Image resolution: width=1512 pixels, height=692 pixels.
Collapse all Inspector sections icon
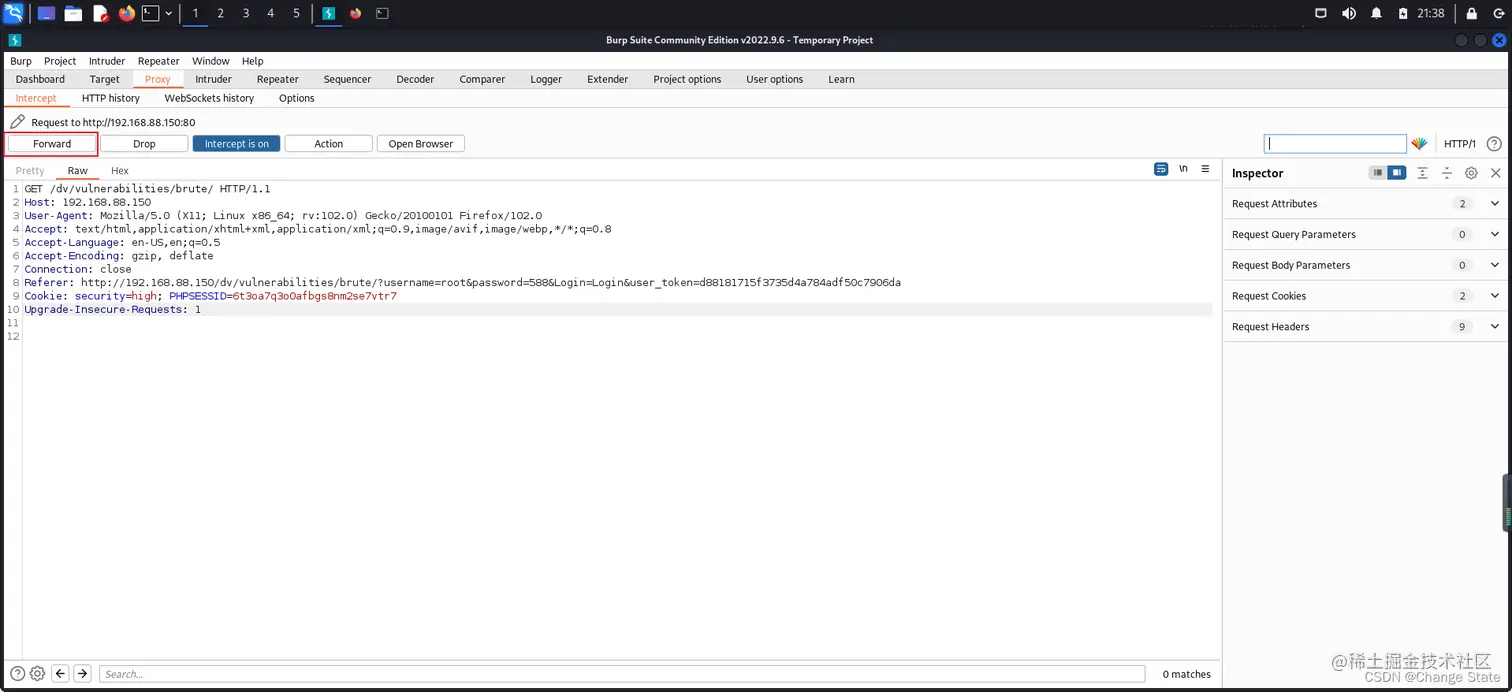point(1447,173)
